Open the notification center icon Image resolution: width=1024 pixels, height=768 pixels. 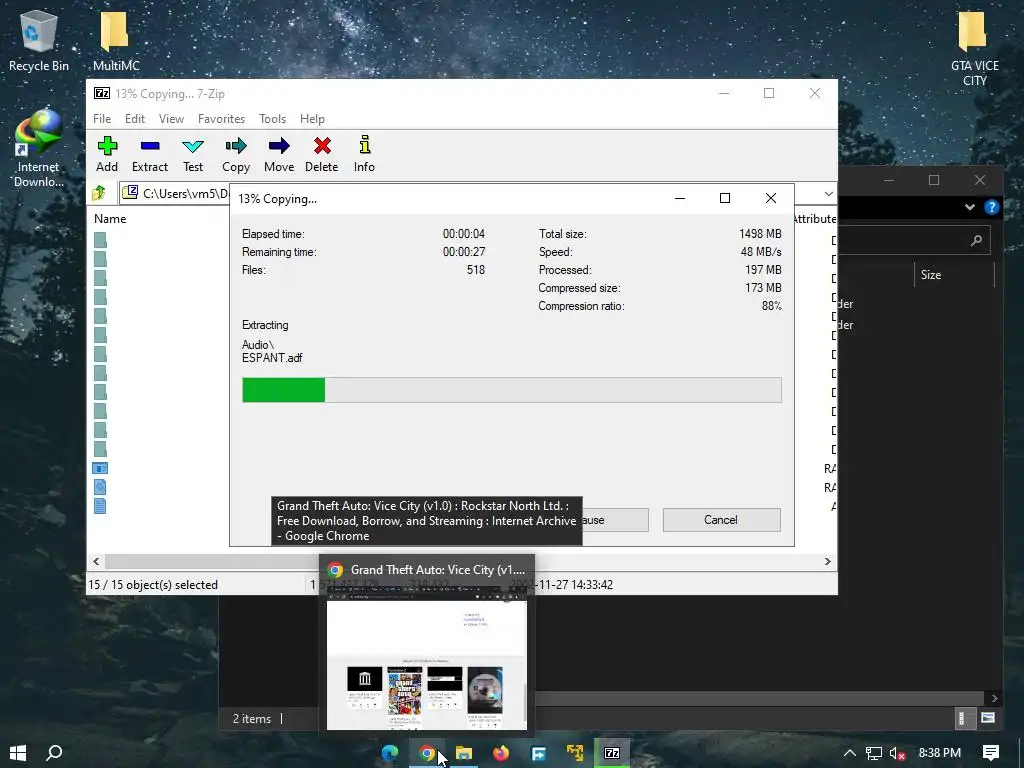pyautogui.click(x=990, y=753)
